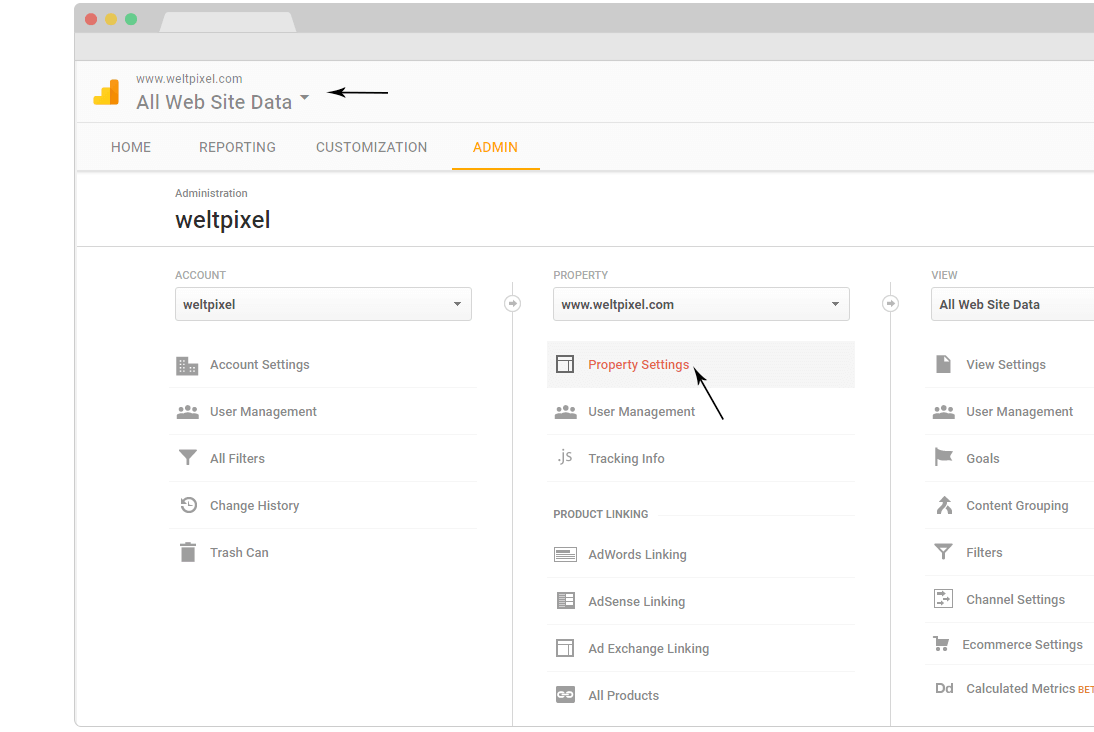The width and height of the screenshot is (1094, 732).
Task: Click the Ecommerce Settings cart icon
Action: click(x=940, y=645)
